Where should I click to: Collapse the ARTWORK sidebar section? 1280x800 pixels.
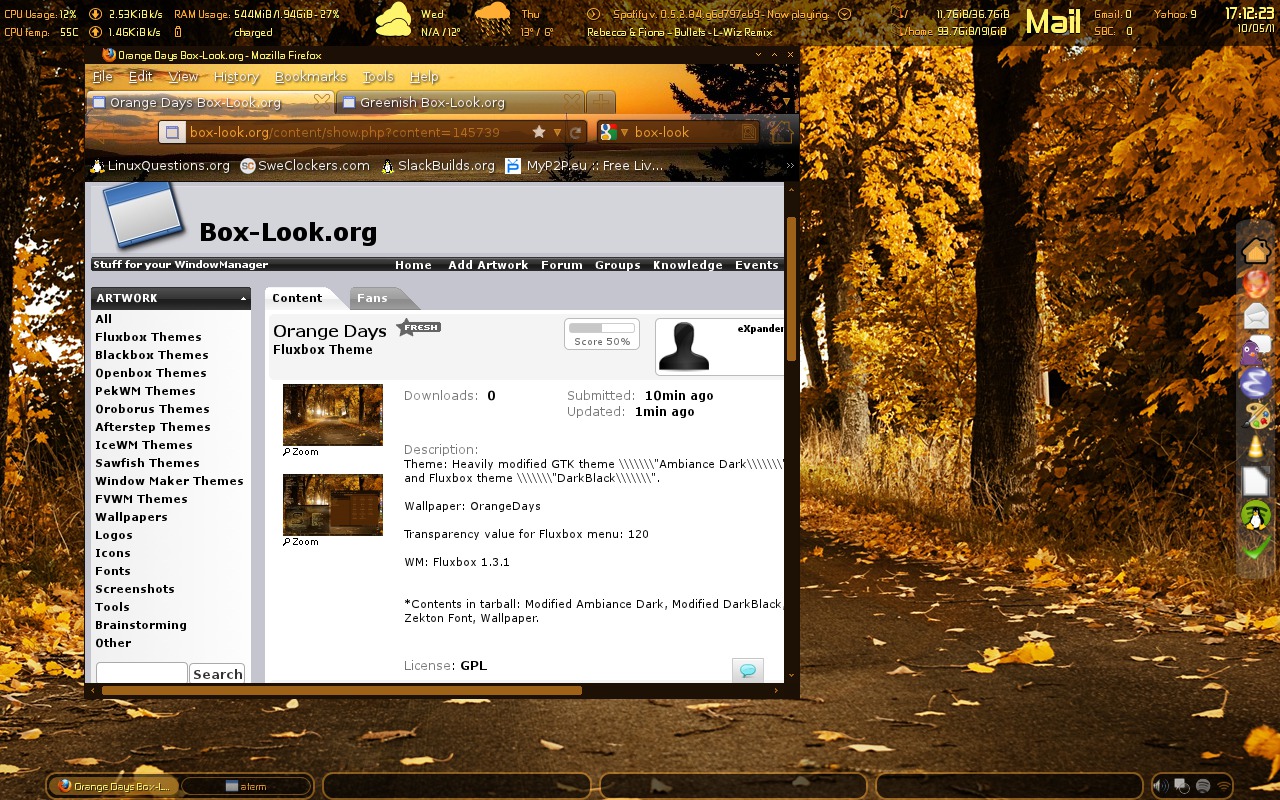[x=243, y=298]
